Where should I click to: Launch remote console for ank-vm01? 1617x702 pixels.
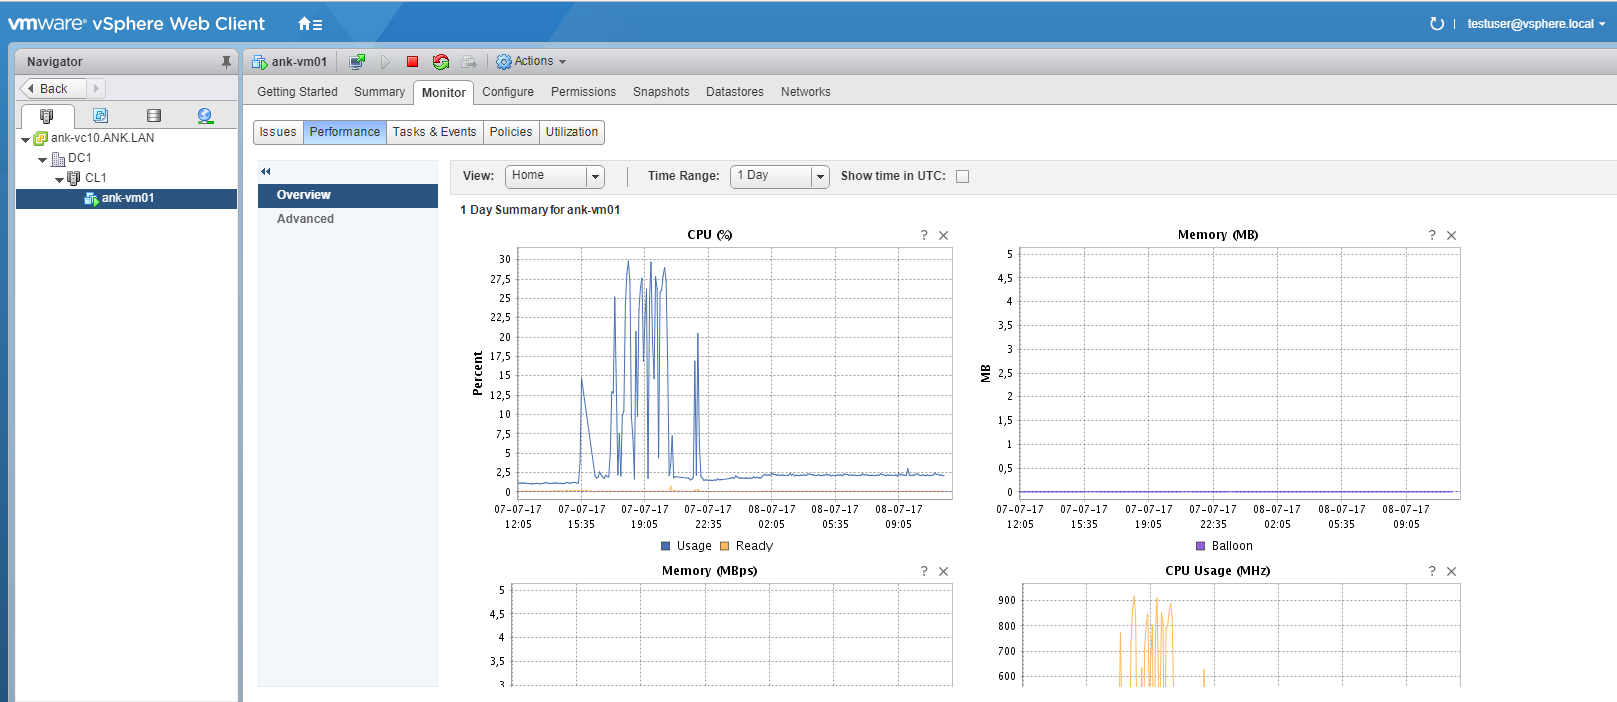tap(357, 61)
